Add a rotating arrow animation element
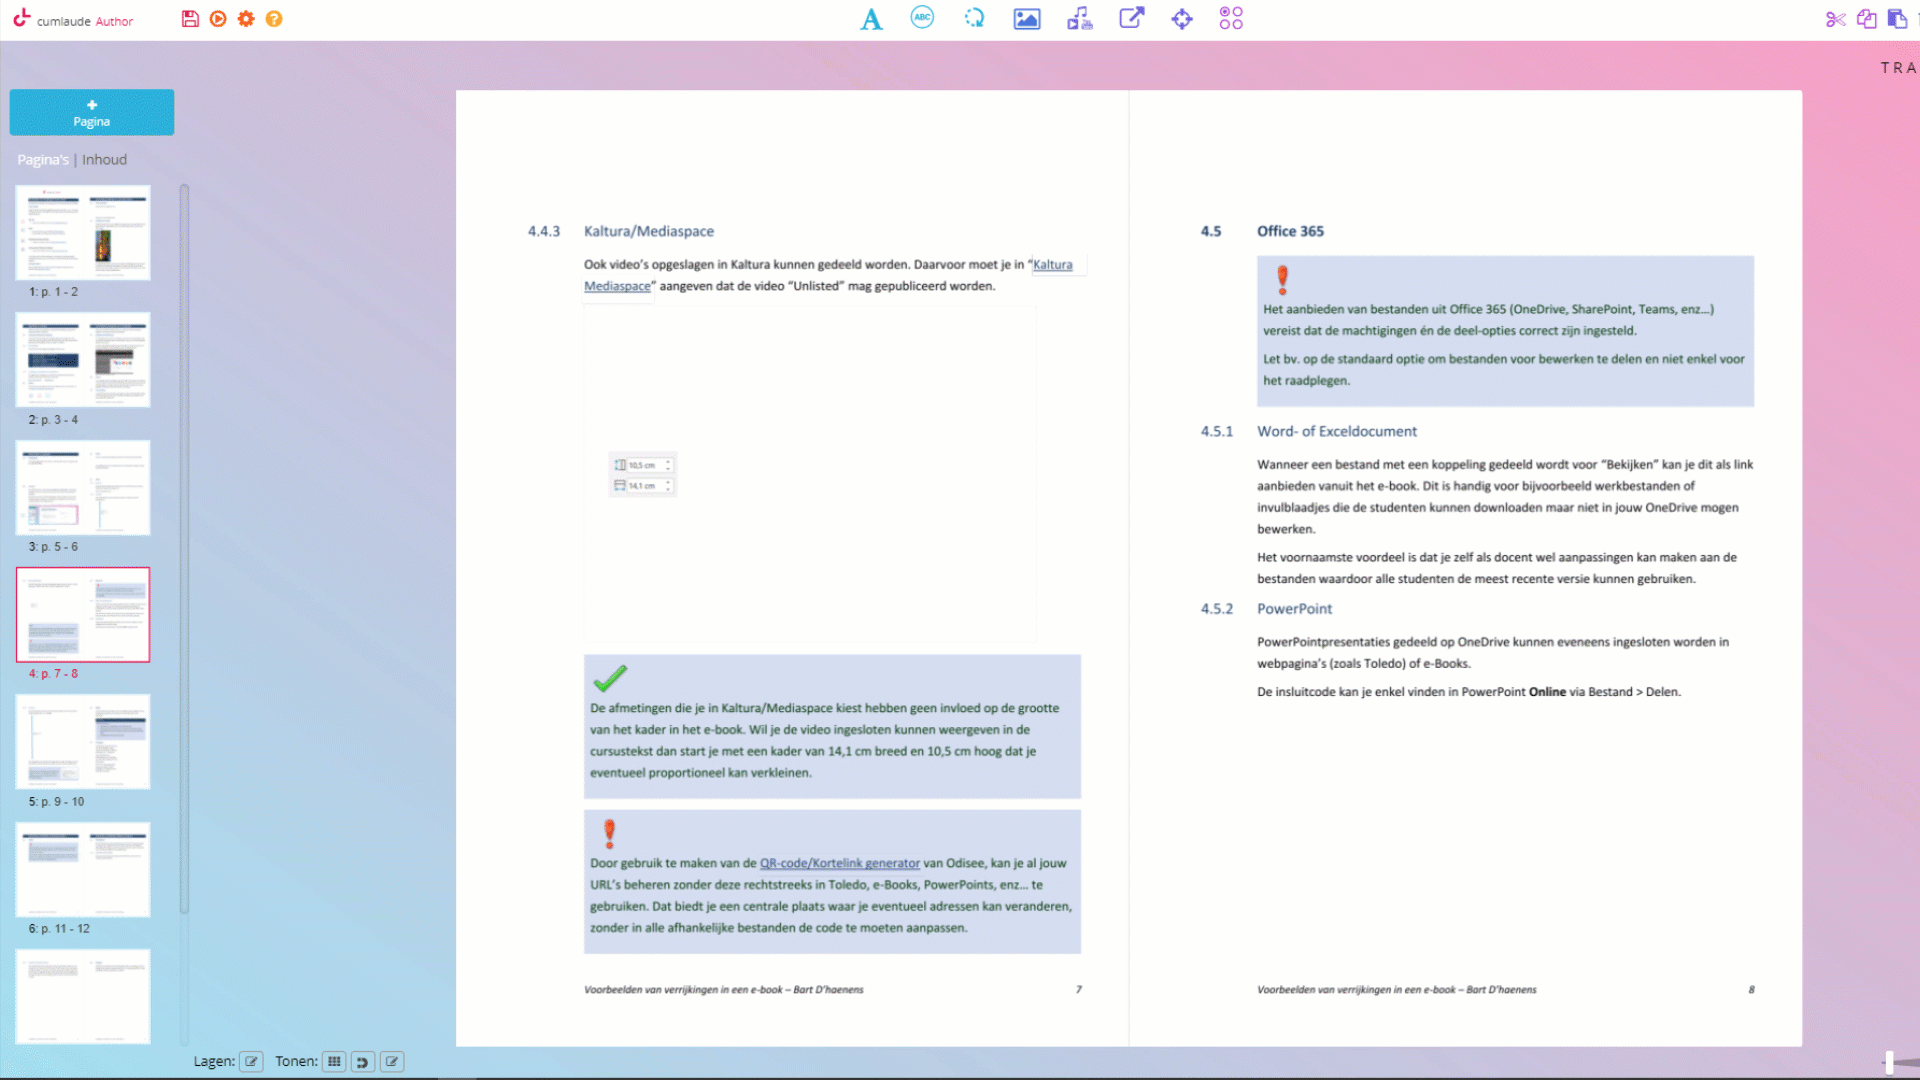Image resolution: width=1920 pixels, height=1080 pixels. pos(974,18)
